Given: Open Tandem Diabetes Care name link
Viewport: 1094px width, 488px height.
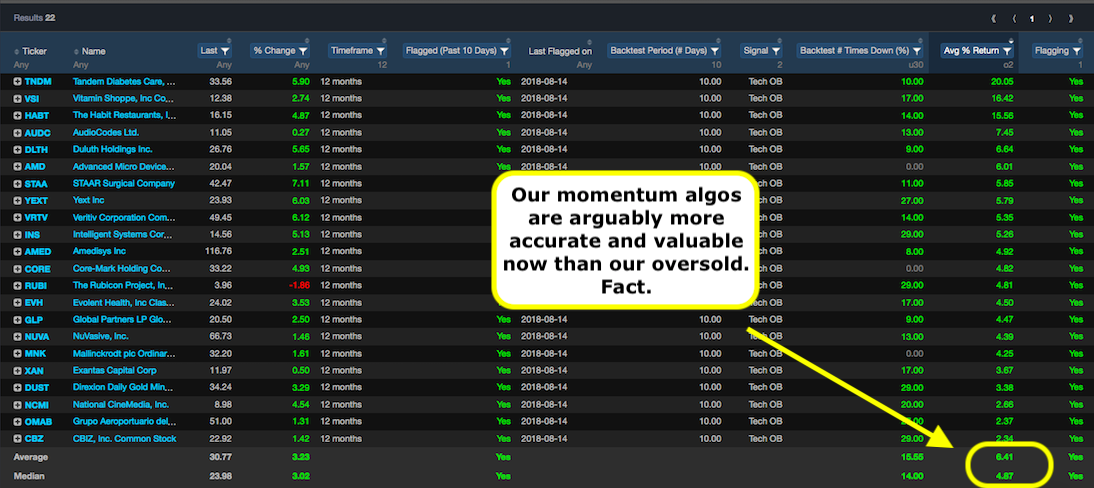Looking at the screenshot, I should (x=123, y=82).
